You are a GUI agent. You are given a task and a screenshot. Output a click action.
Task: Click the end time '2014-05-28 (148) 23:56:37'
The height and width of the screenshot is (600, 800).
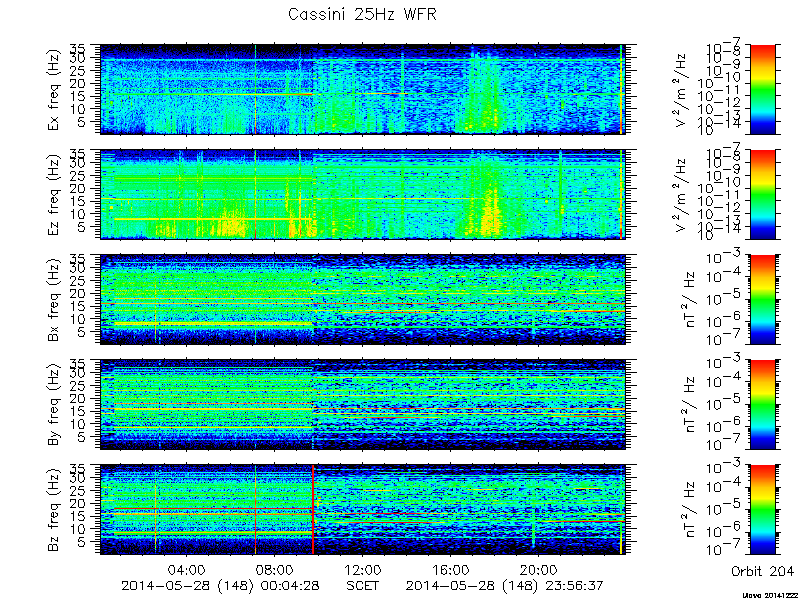pyautogui.click(x=505, y=586)
